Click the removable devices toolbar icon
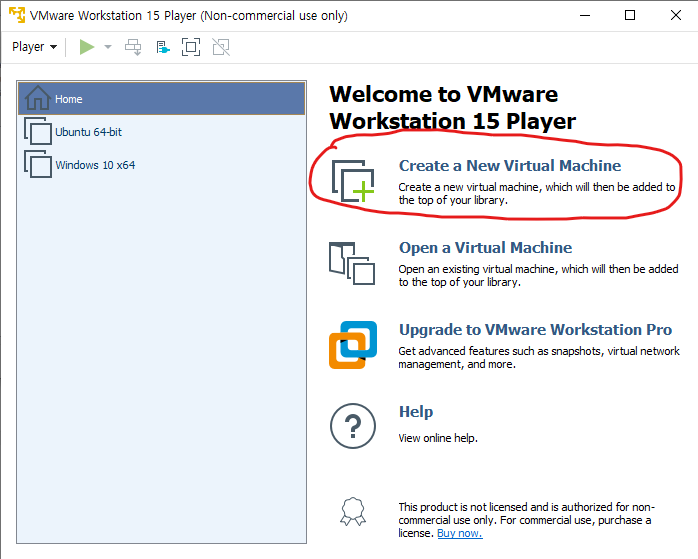 point(163,47)
